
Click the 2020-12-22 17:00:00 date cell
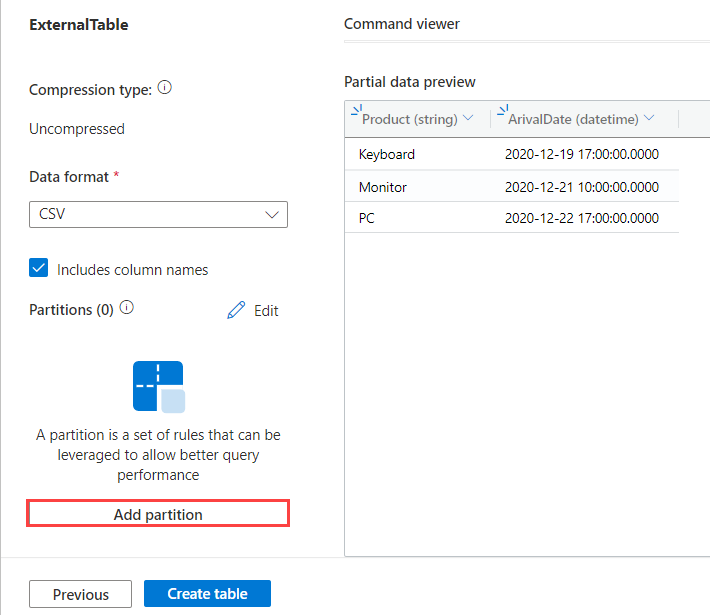coord(582,218)
